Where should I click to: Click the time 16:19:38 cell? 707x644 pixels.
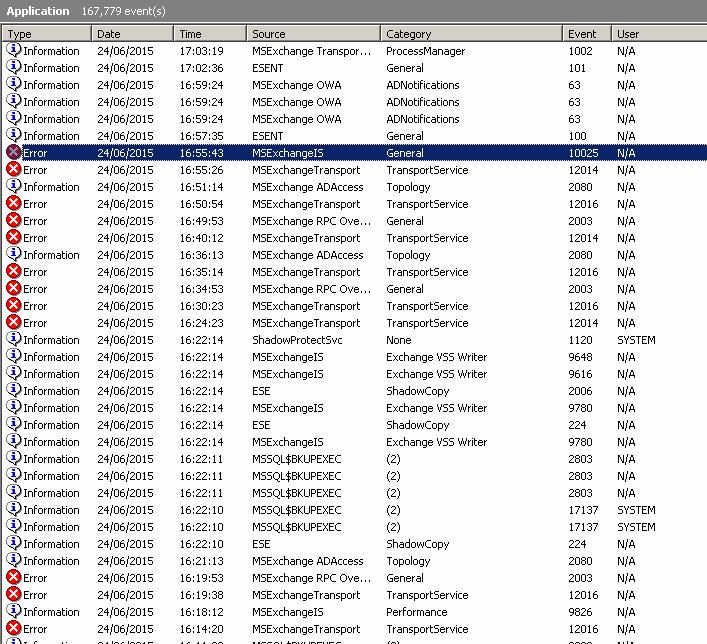coord(202,595)
